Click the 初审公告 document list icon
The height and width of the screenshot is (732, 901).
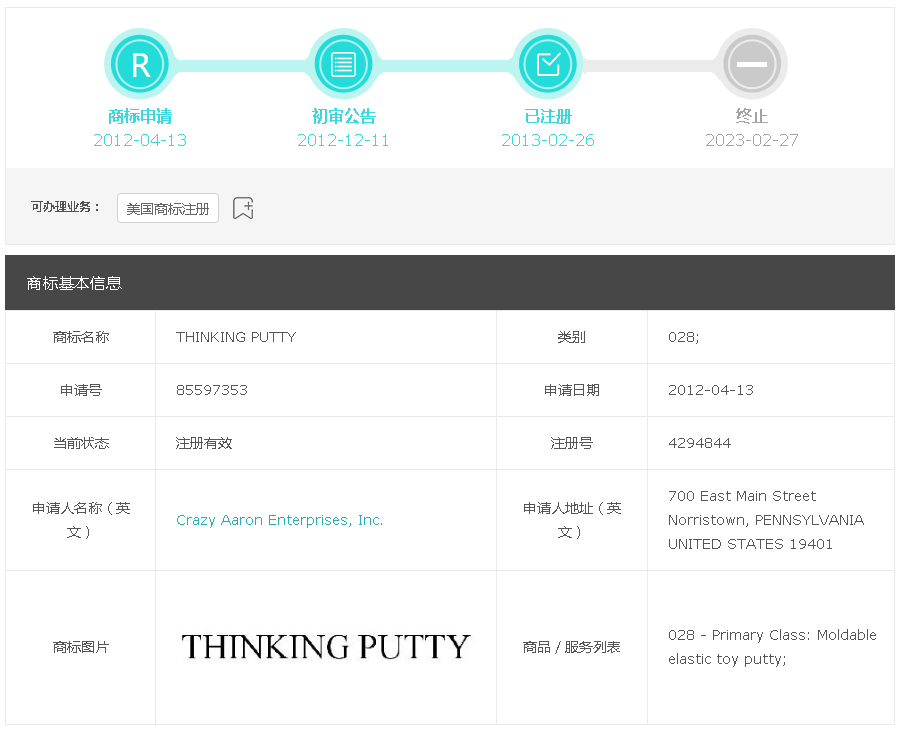(344, 64)
